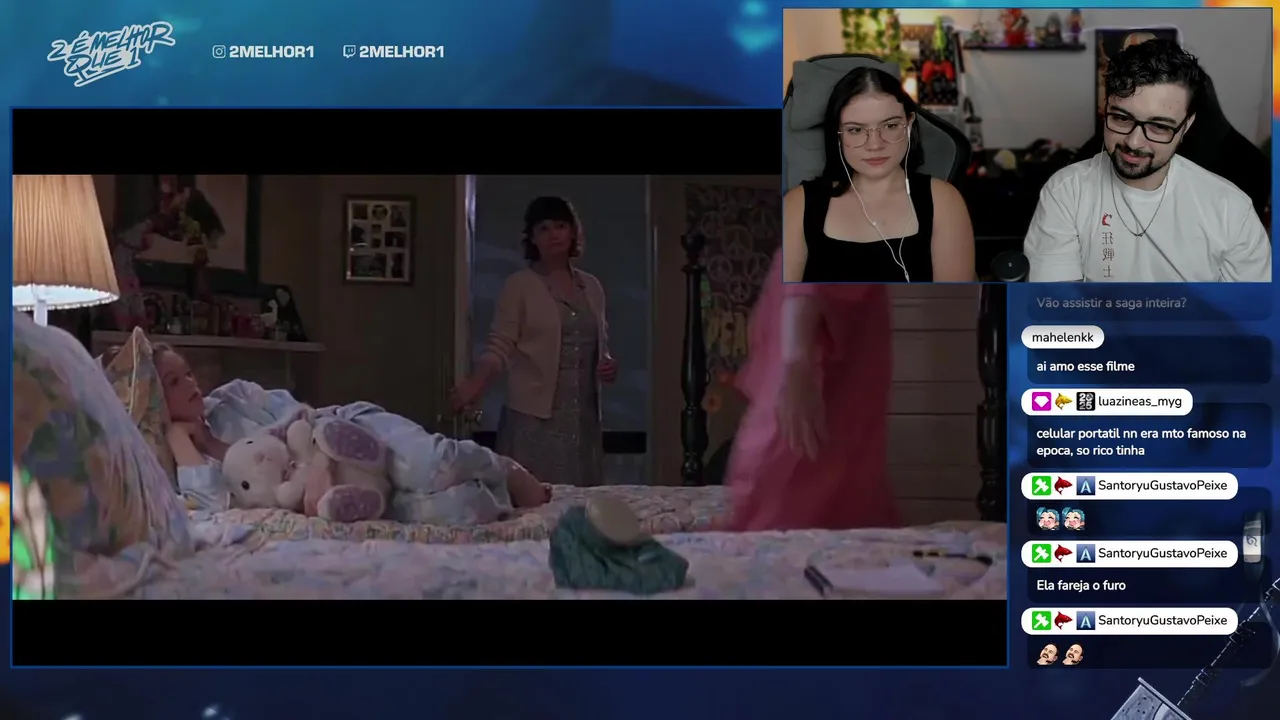Click green sword badge above bearded-man emotes
This screenshot has width=1280, height=720.
pyautogui.click(x=1041, y=621)
